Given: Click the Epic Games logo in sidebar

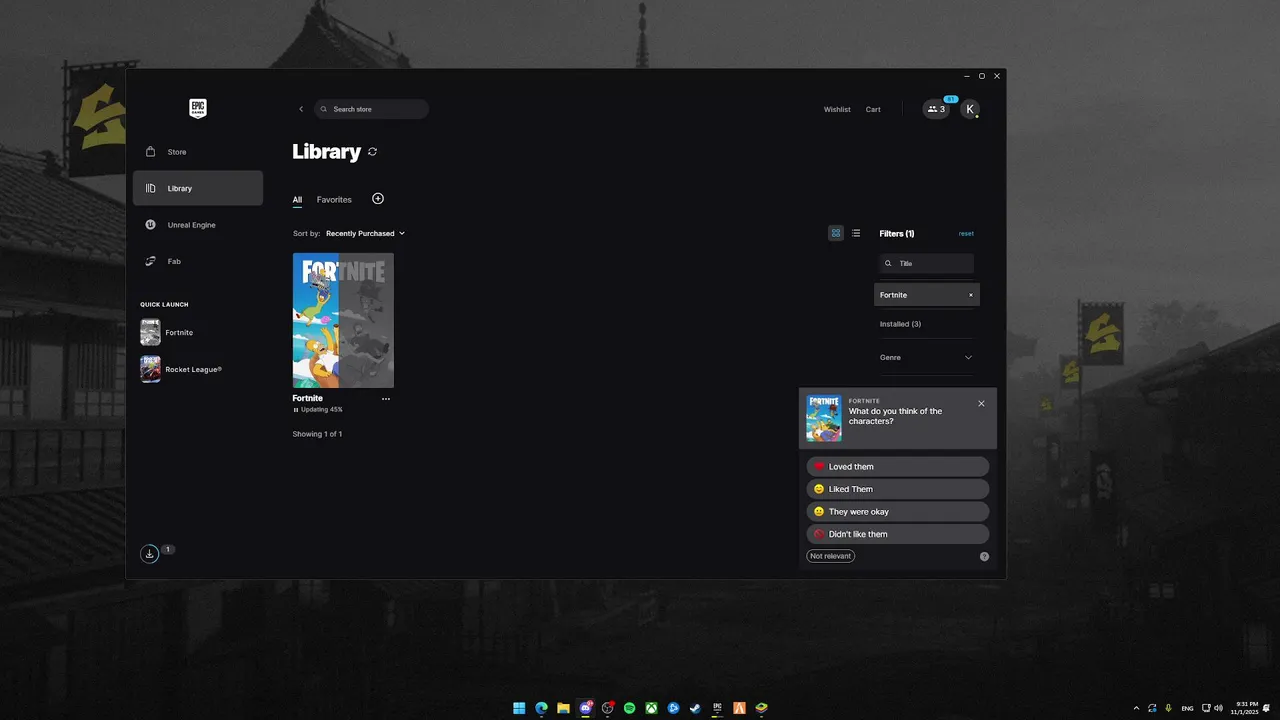Looking at the screenshot, I should pyautogui.click(x=198, y=108).
